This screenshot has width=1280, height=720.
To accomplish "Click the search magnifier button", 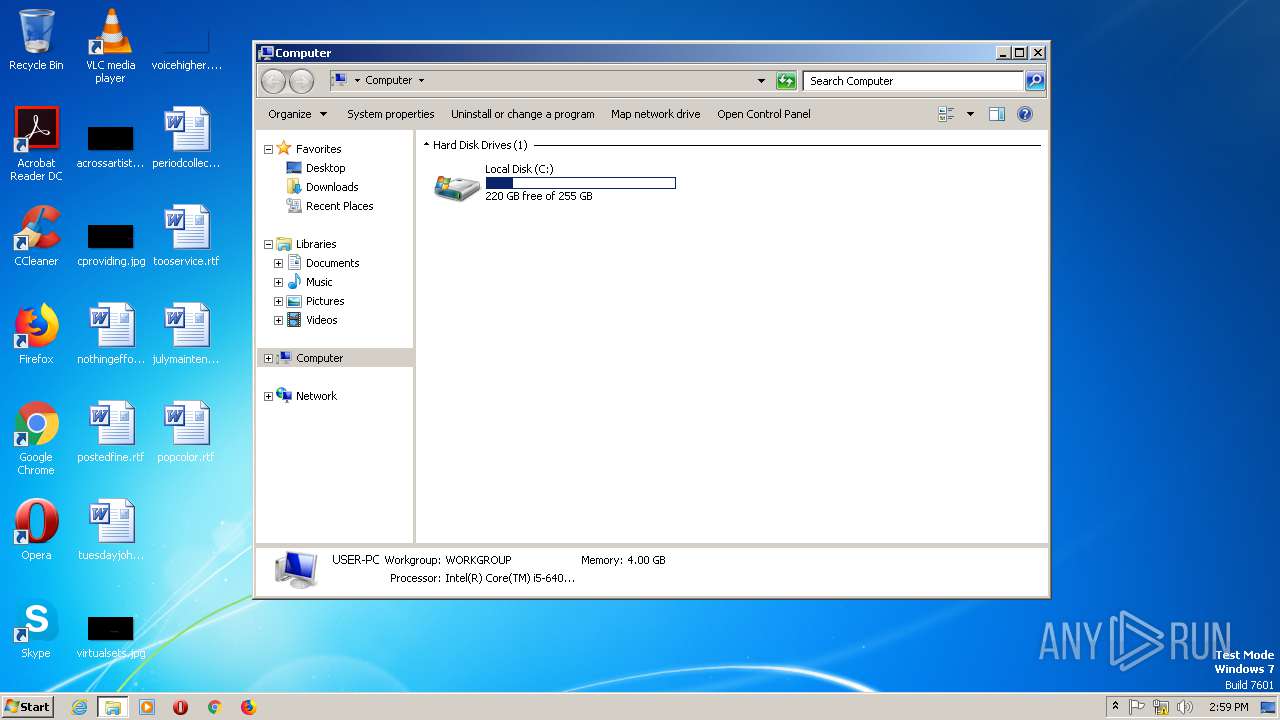I will [x=1035, y=81].
